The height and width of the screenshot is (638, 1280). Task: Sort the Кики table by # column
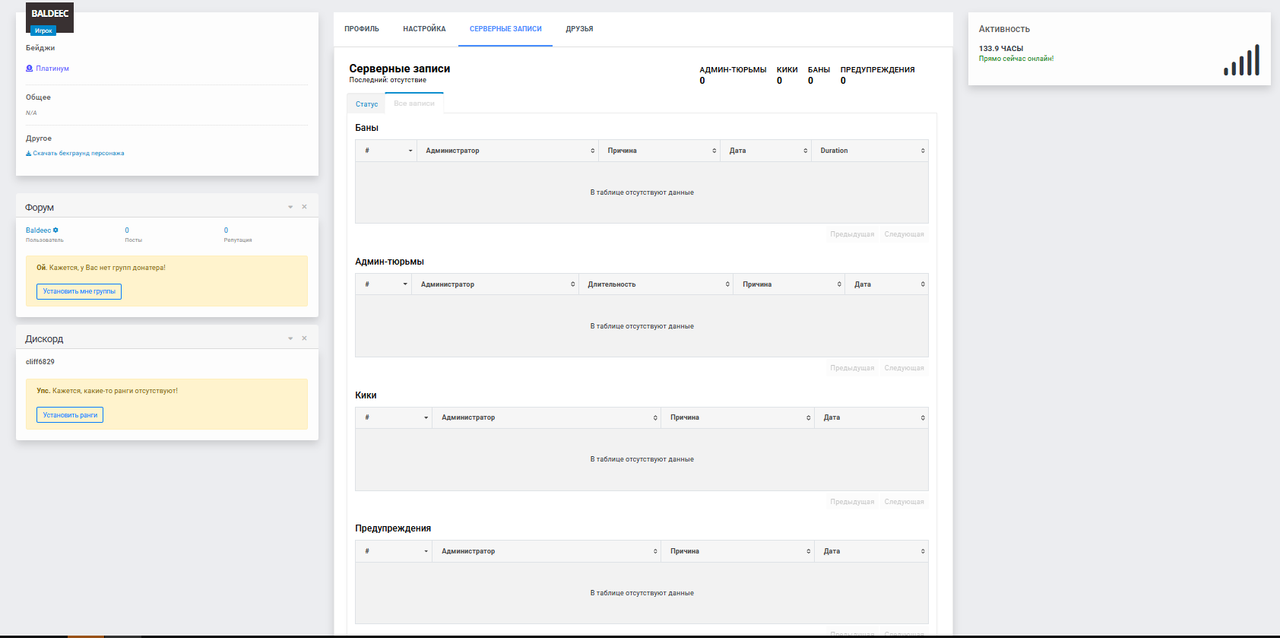394,418
